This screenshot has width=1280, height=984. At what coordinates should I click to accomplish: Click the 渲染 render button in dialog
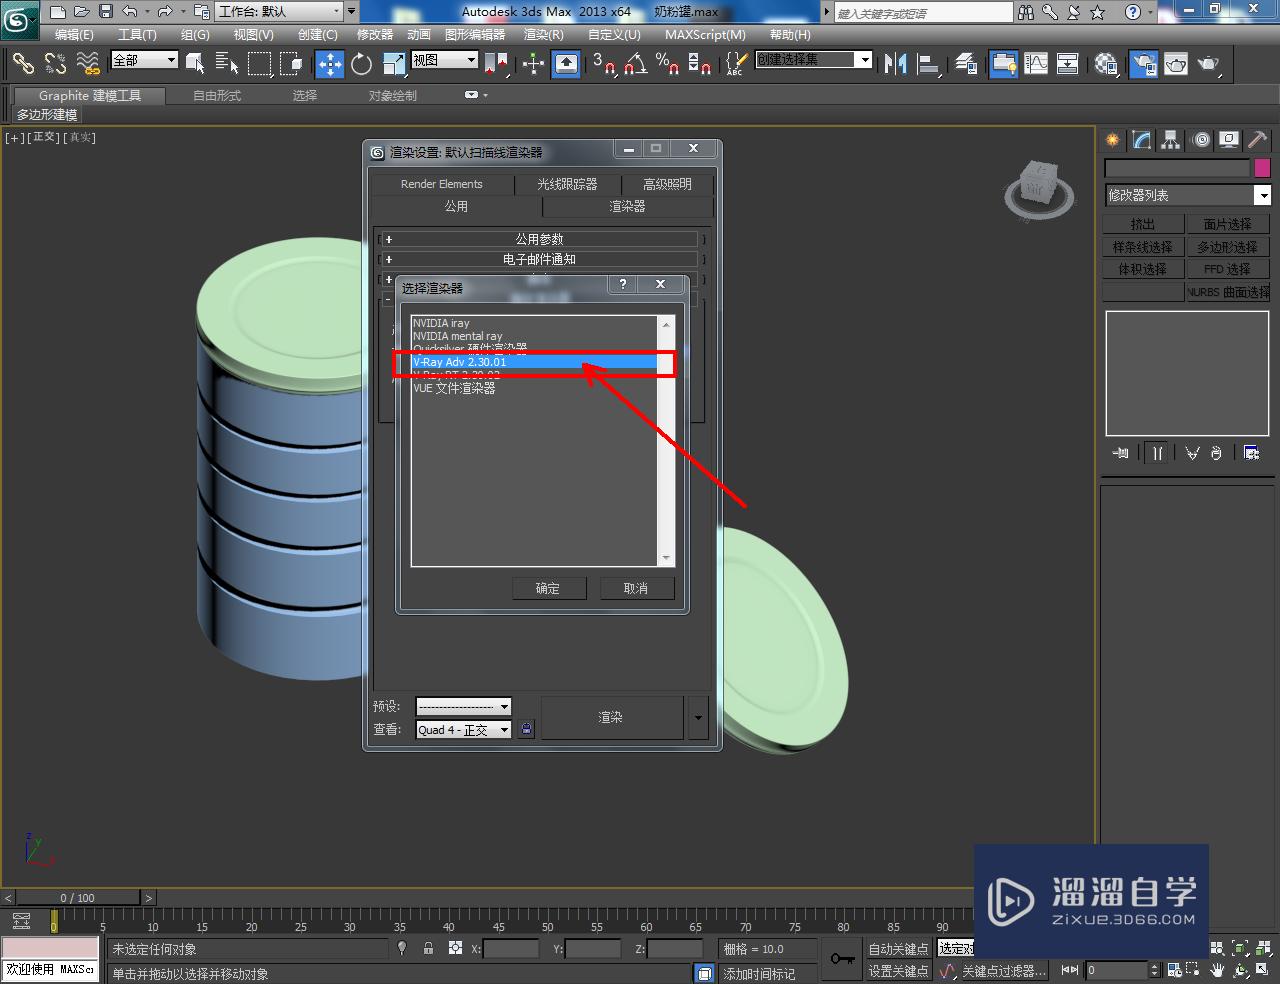pyautogui.click(x=610, y=717)
